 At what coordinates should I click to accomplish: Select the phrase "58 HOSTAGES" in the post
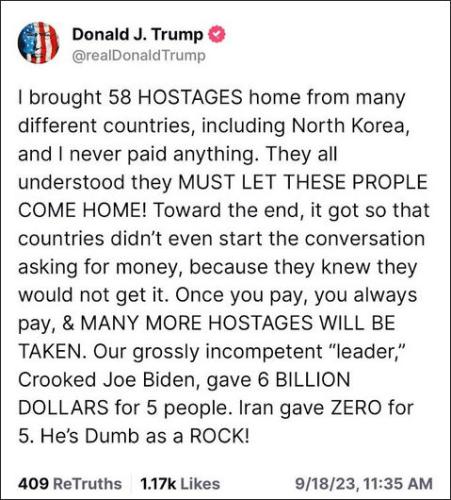pyautogui.click(x=176, y=98)
